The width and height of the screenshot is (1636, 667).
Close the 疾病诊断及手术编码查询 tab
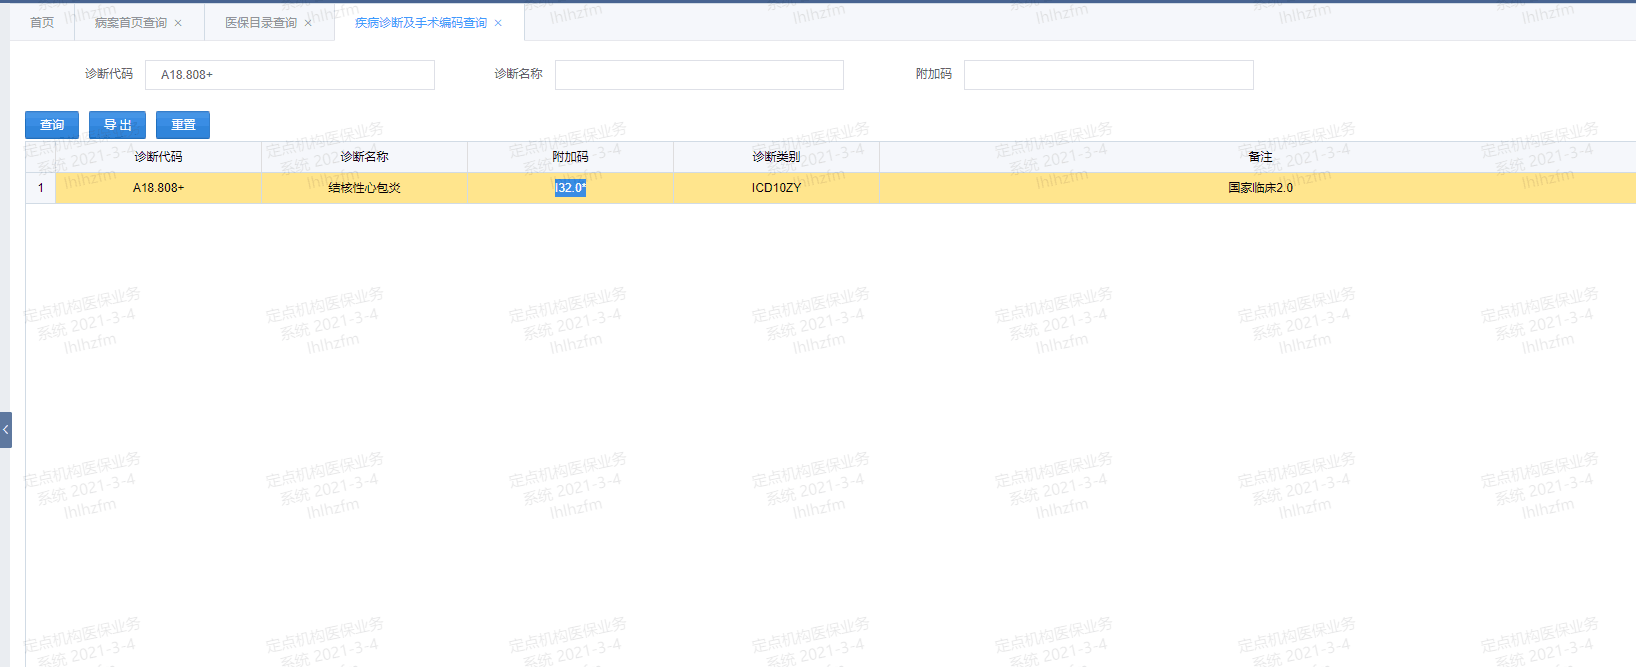click(x=498, y=23)
